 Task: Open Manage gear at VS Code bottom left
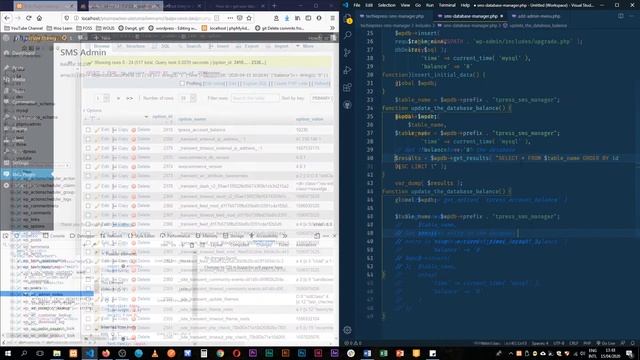tap(348, 330)
